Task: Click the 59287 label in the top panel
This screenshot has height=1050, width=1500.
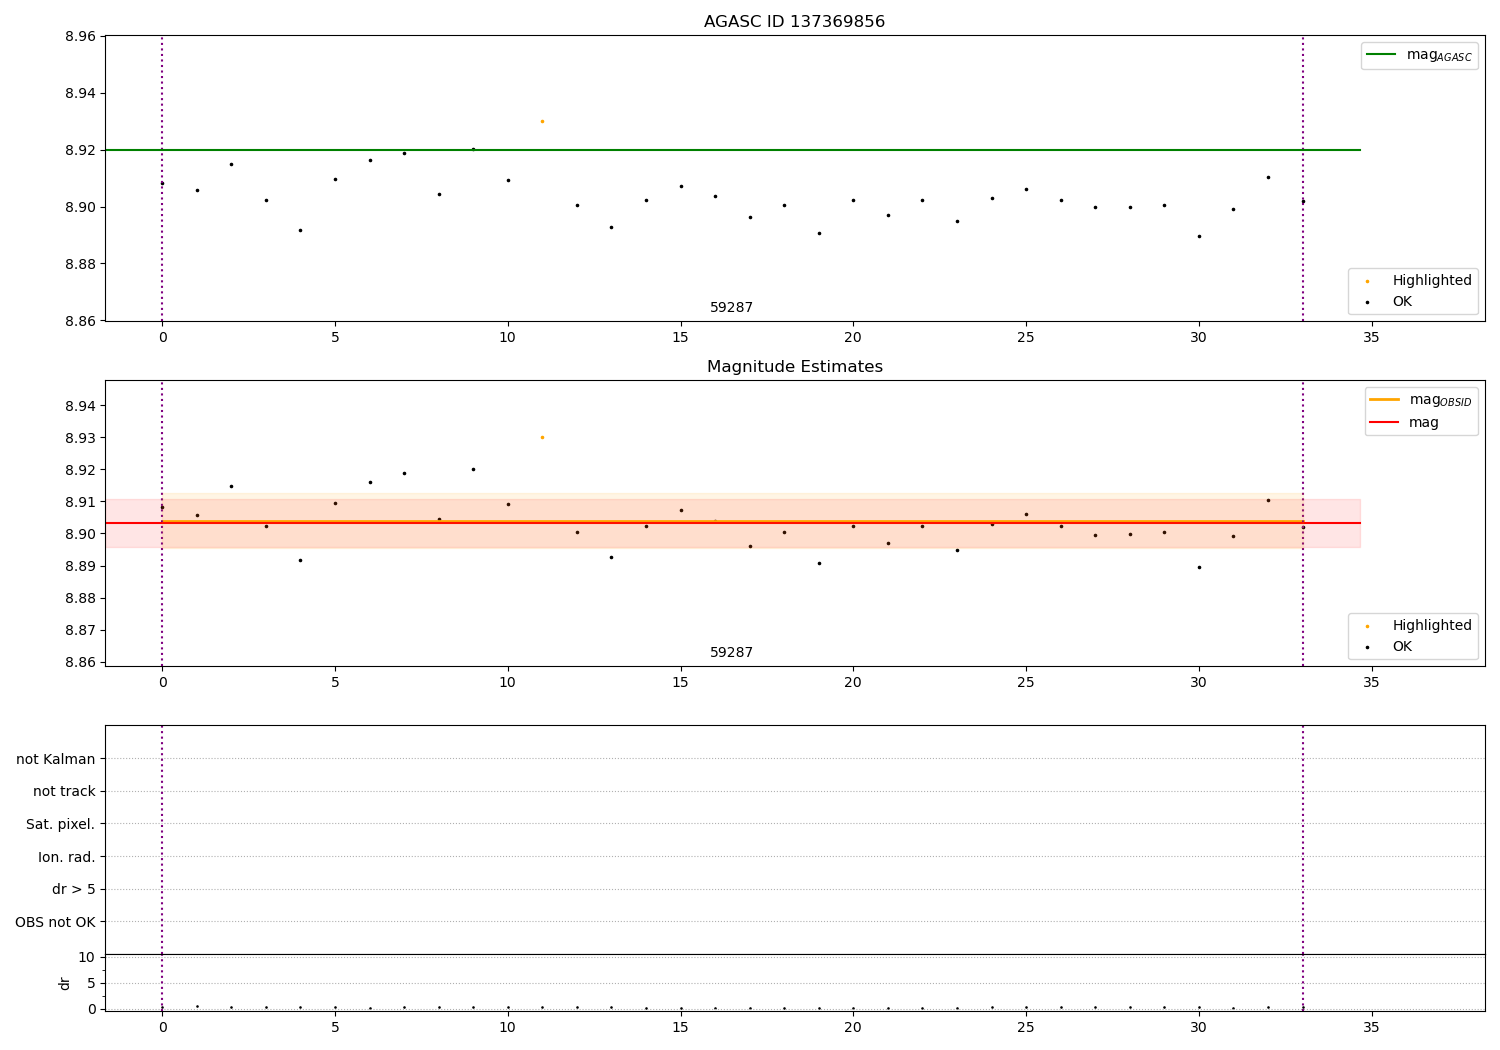Action: tap(731, 308)
